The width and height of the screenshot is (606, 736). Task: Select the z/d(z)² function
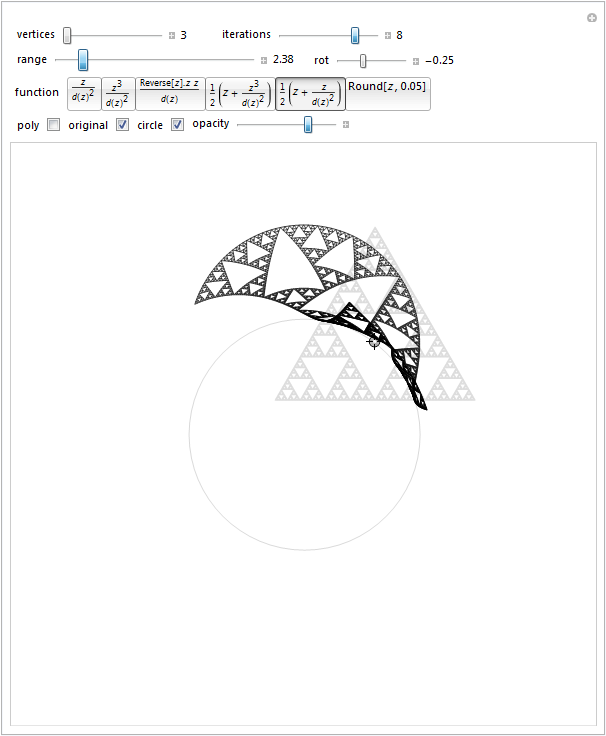[84, 93]
